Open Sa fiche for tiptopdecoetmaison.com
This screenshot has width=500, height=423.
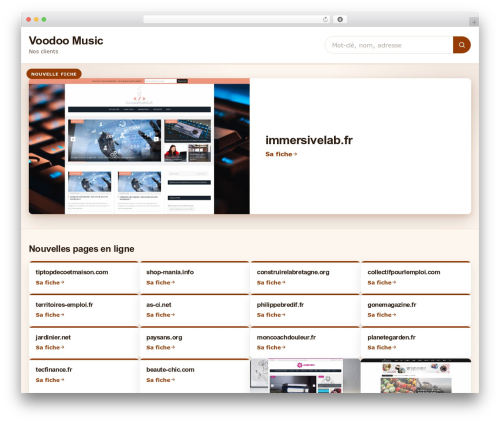[x=50, y=283]
